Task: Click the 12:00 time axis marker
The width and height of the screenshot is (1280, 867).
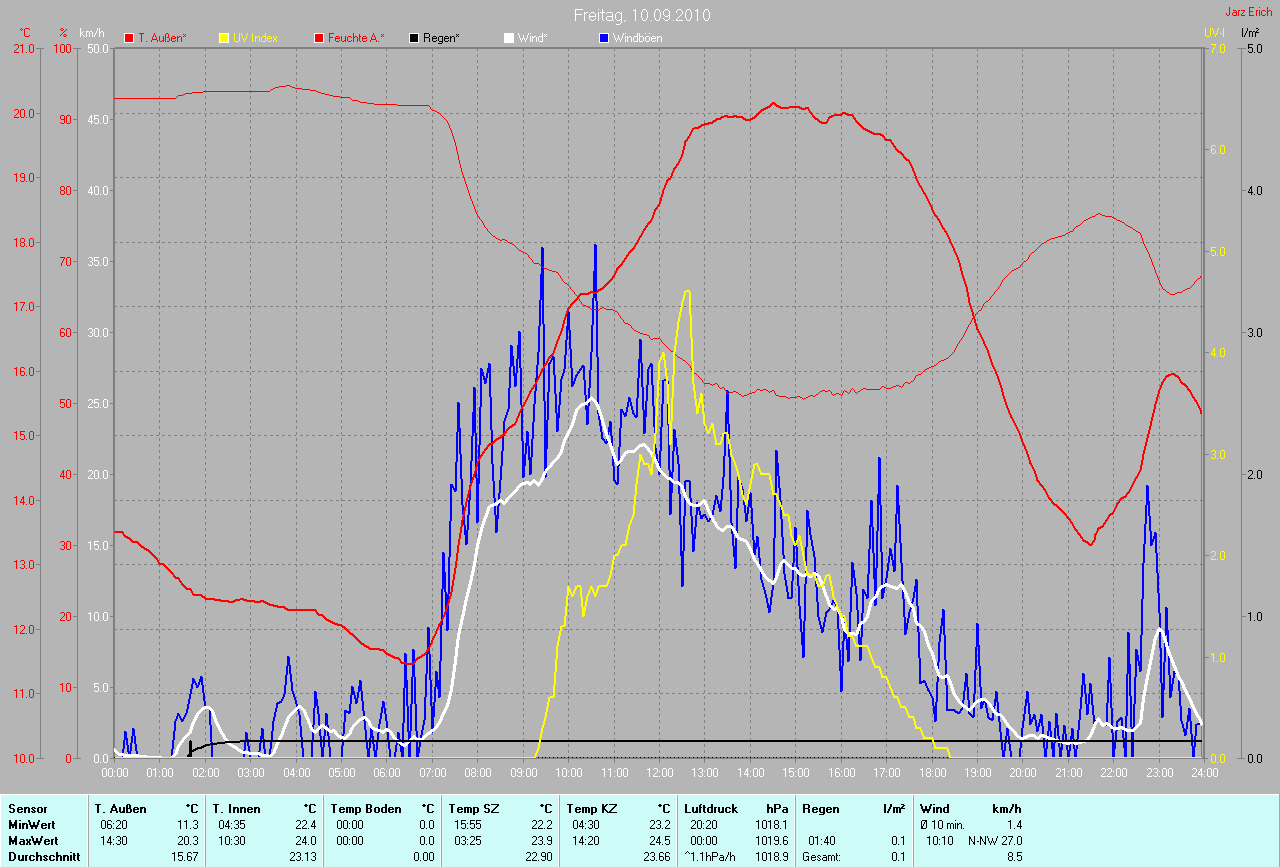Action: pos(660,773)
